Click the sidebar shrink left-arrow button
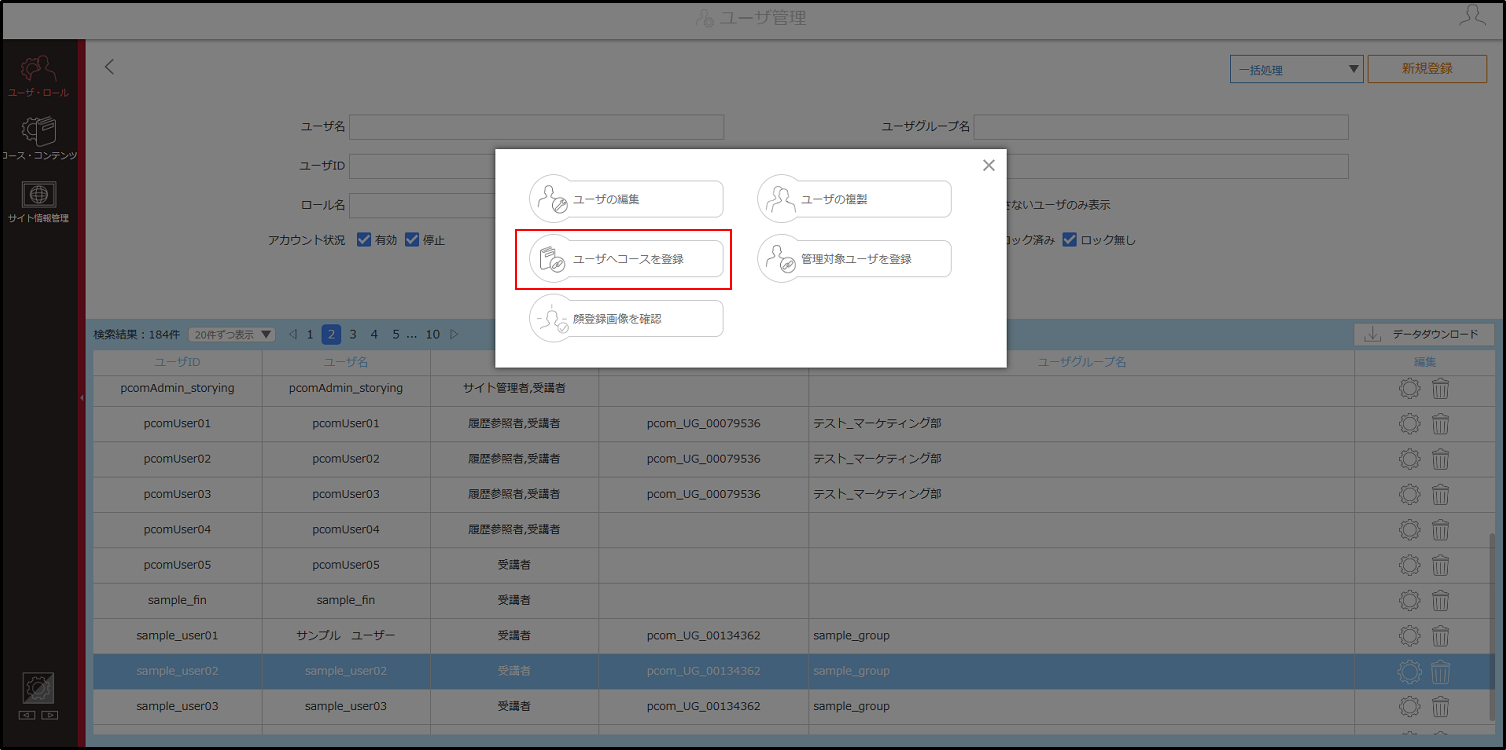The height and width of the screenshot is (750, 1506). point(28,715)
